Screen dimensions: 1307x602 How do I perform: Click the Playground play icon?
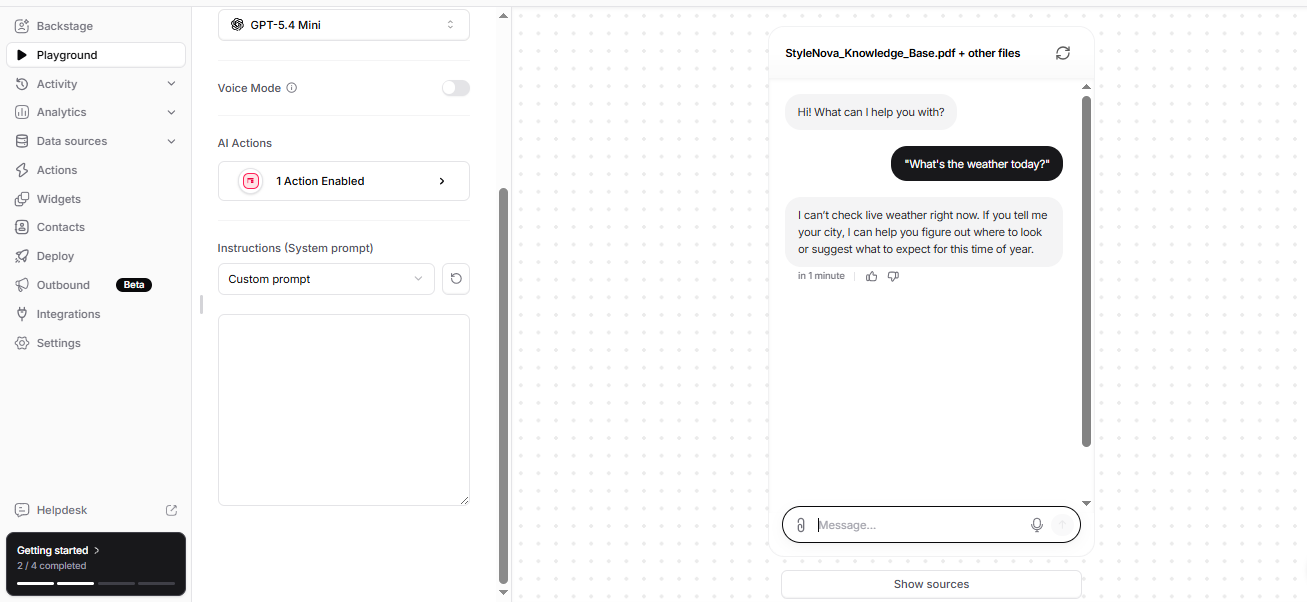coord(22,55)
